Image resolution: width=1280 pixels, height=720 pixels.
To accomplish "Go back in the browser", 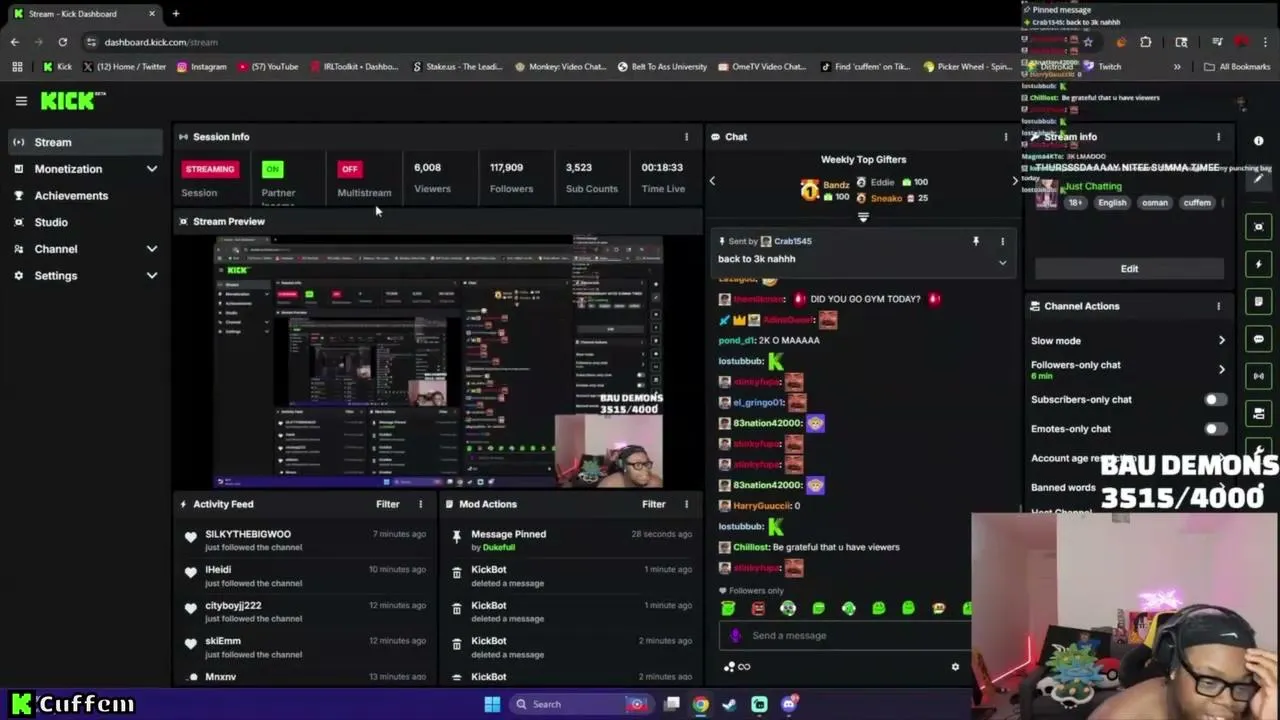I will [x=14, y=42].
